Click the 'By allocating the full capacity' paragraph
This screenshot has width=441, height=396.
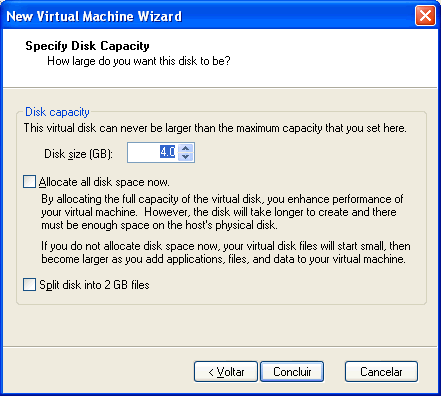pos(222,212)
